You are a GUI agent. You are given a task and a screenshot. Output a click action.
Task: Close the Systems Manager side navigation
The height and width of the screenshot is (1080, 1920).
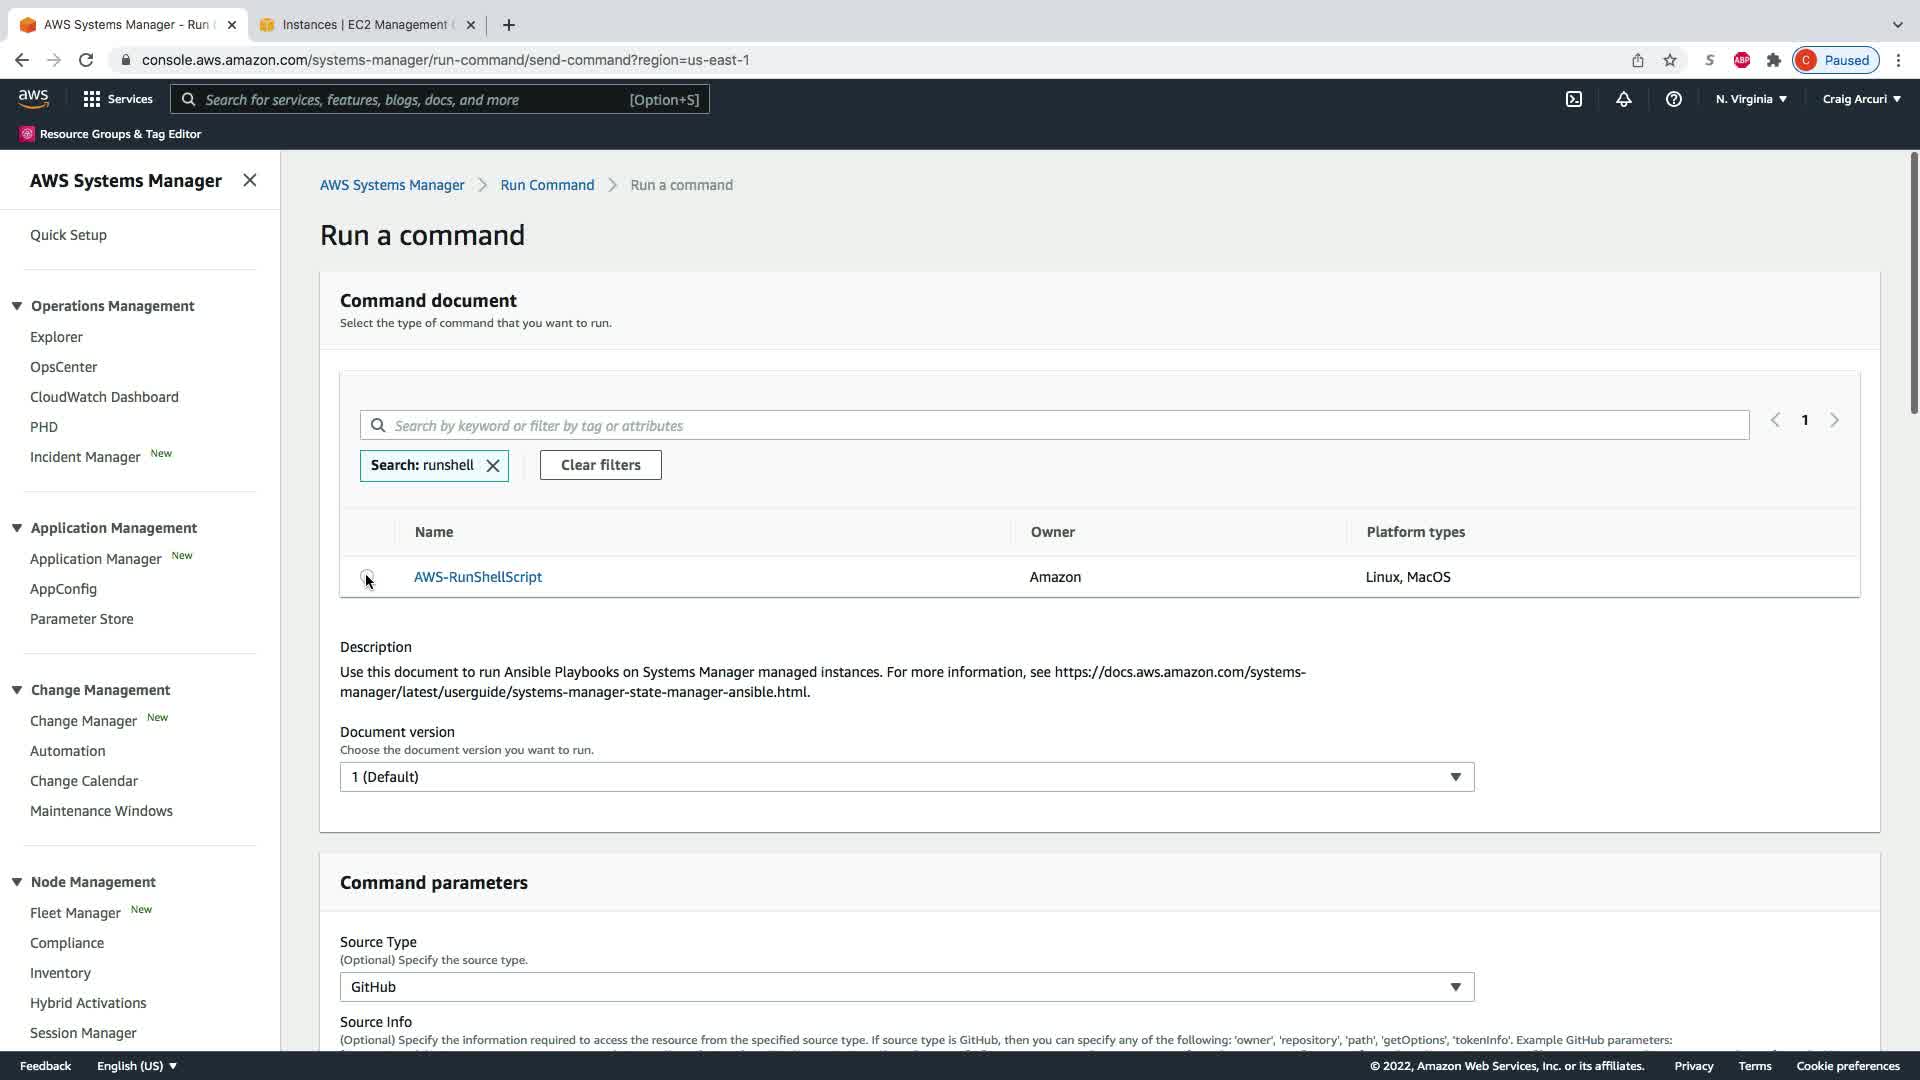point(250,180)
